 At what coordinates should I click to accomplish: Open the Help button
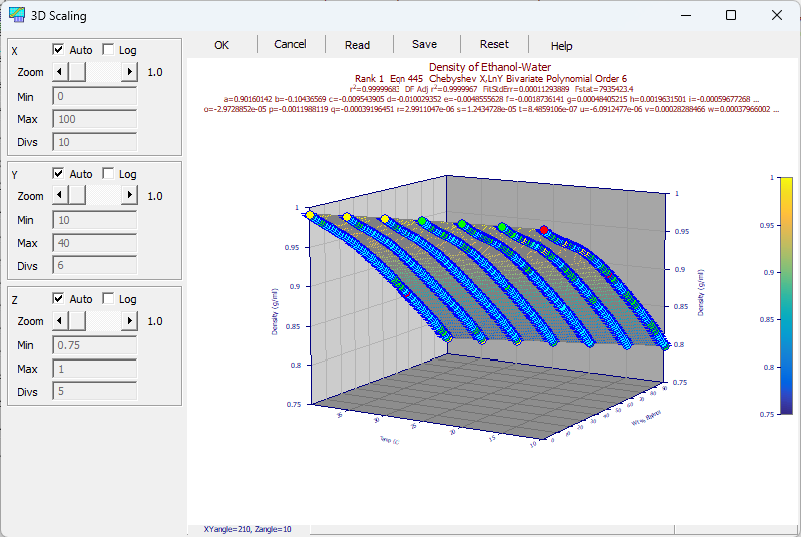pos(561,46)
